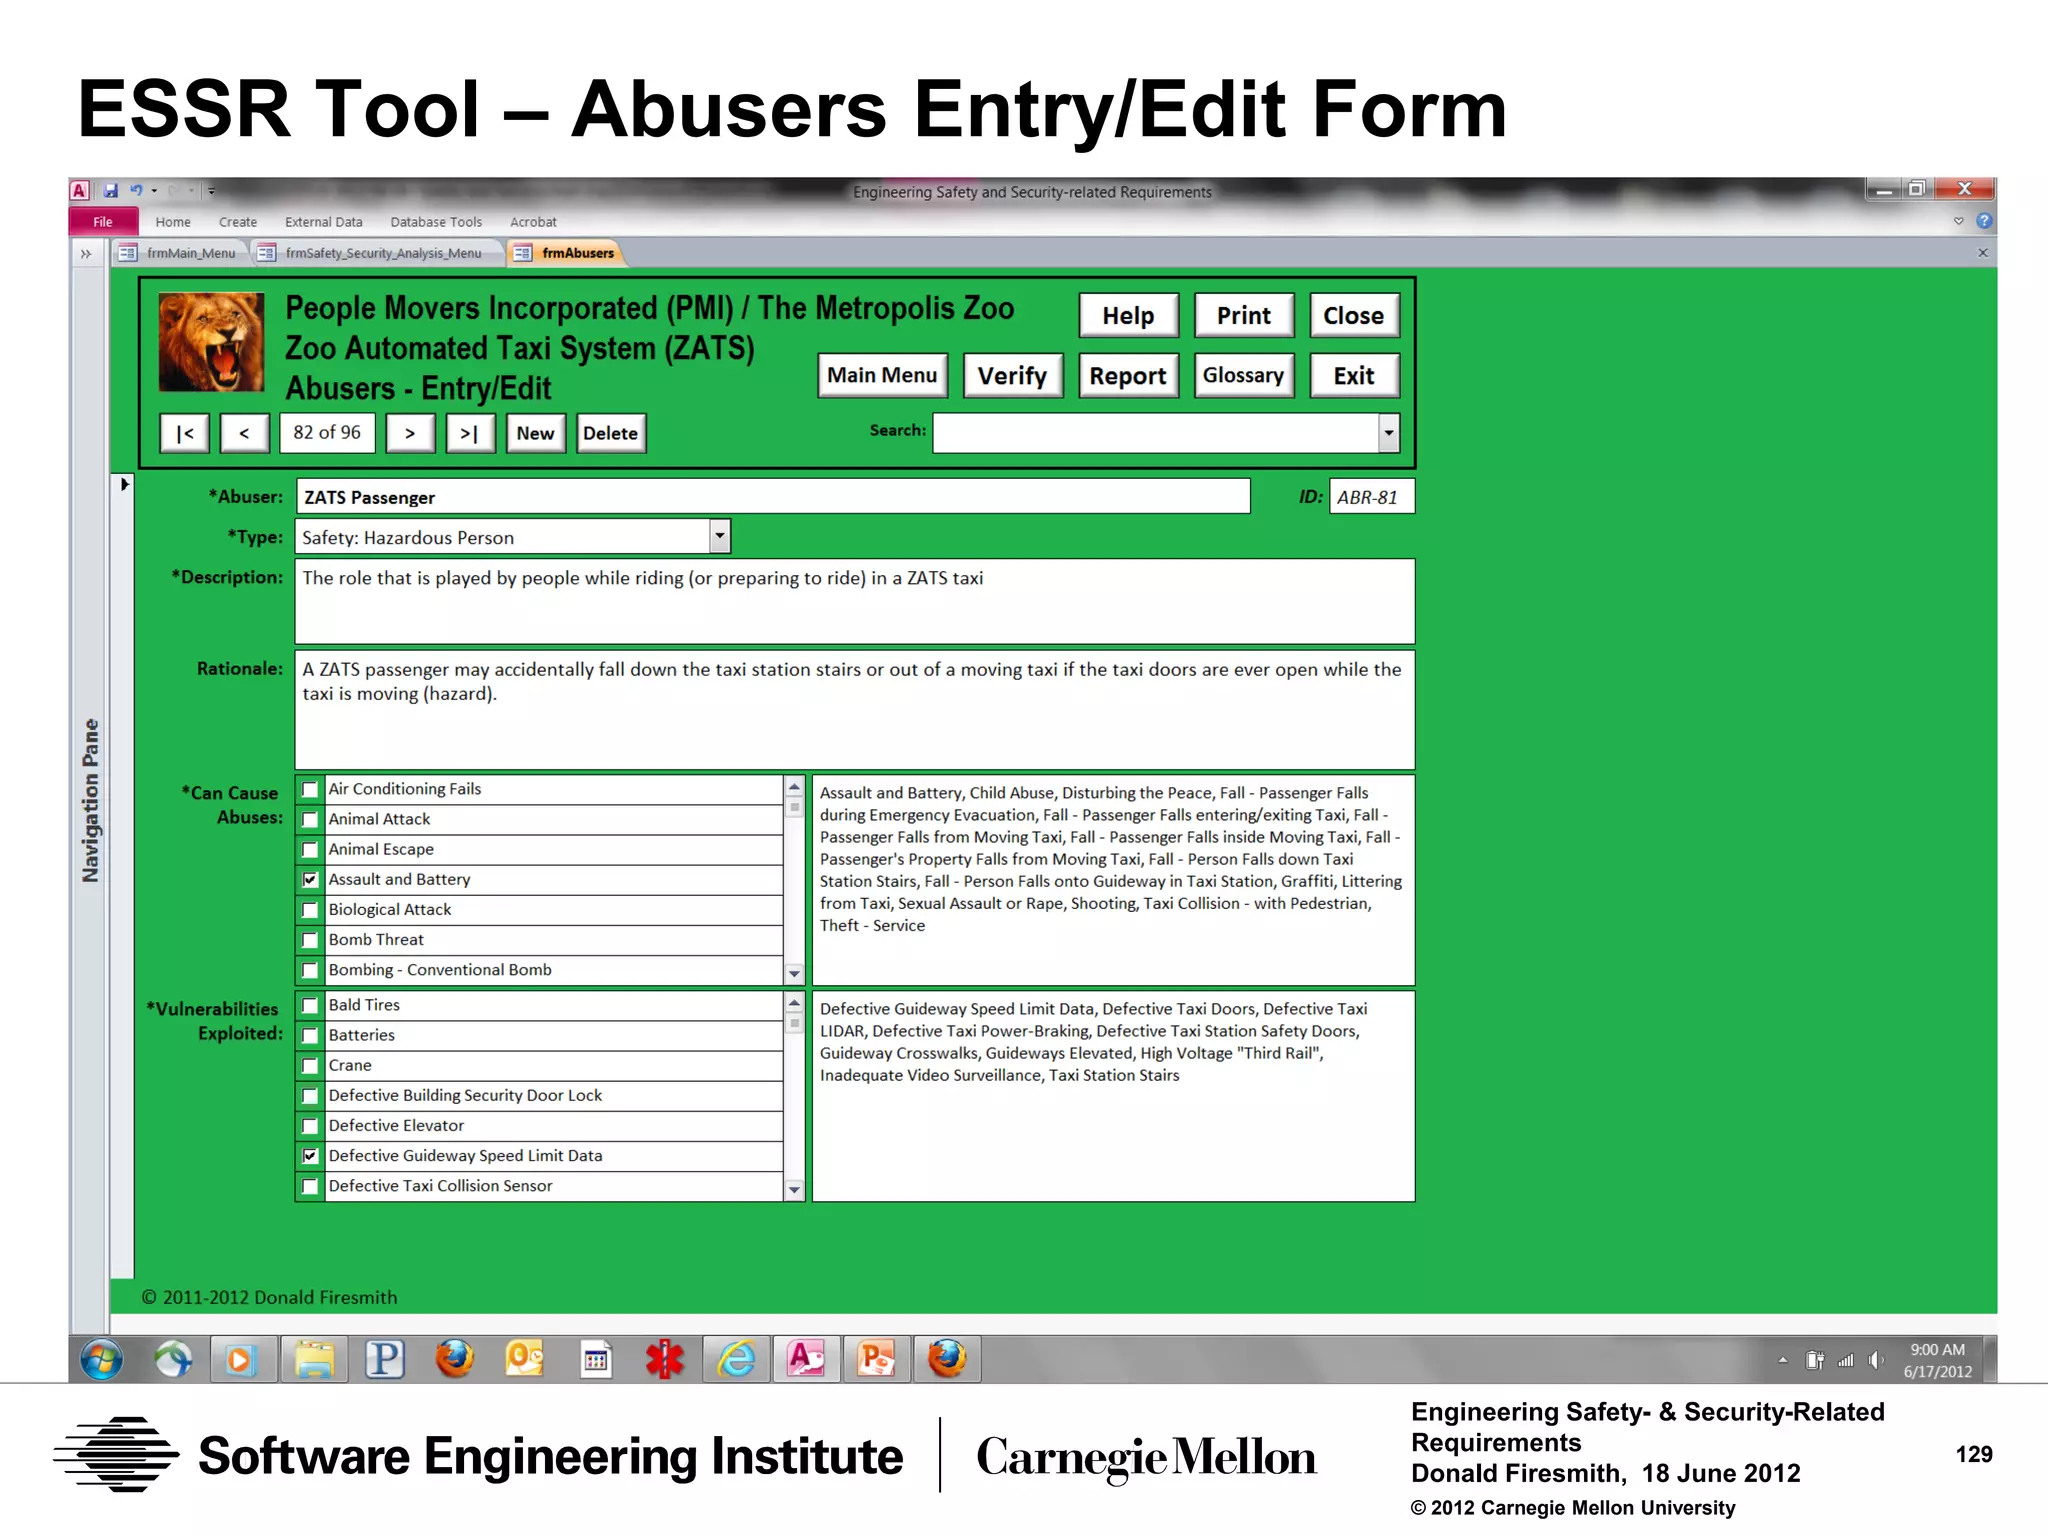
Task: Click the Access application icon in title bar
Action: pos(80,190)
